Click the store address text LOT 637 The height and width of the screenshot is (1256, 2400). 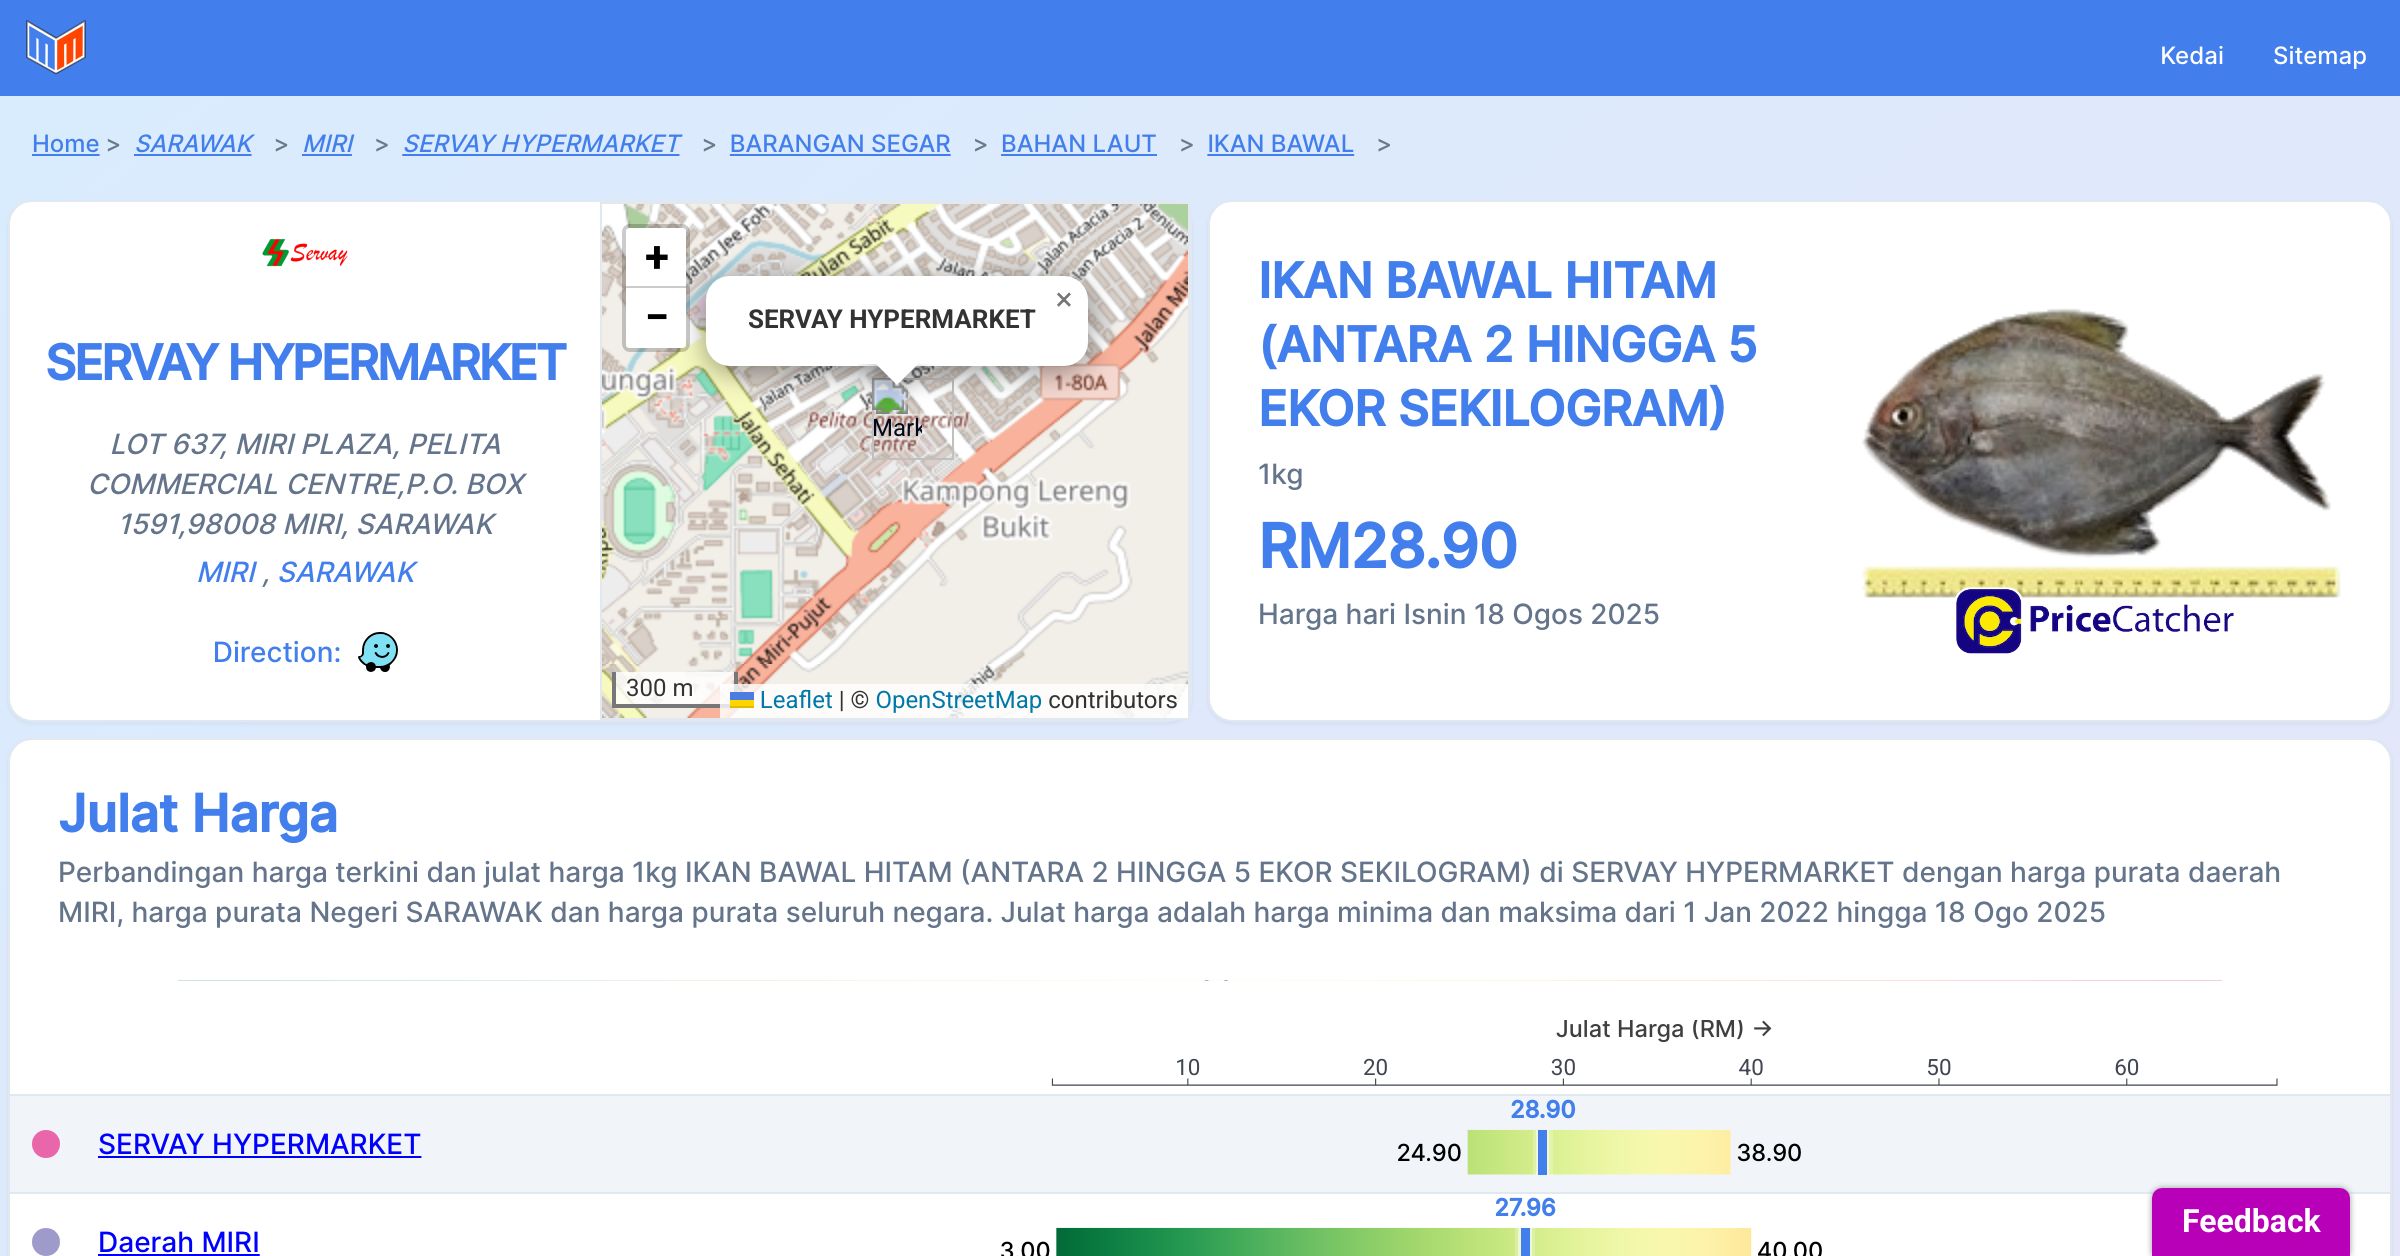[306, 484]
